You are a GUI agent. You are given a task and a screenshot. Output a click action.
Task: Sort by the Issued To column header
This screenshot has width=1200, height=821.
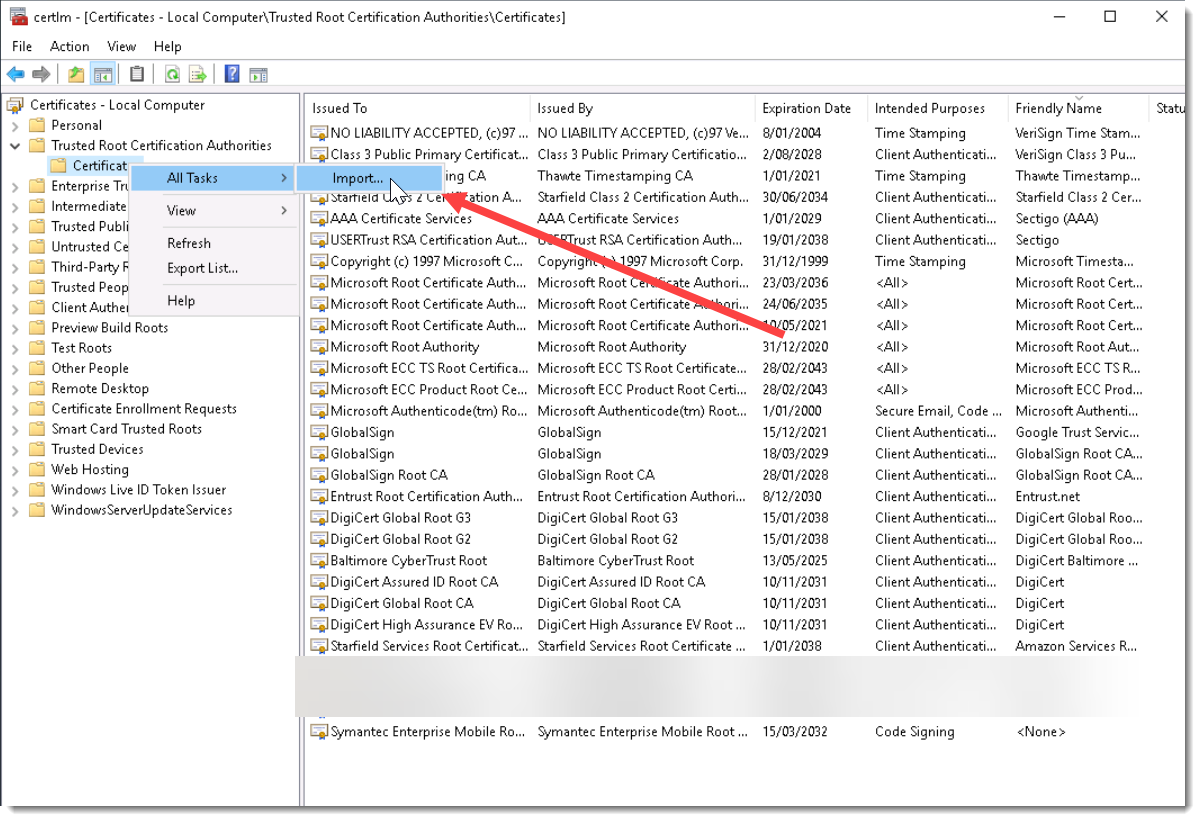417,108
